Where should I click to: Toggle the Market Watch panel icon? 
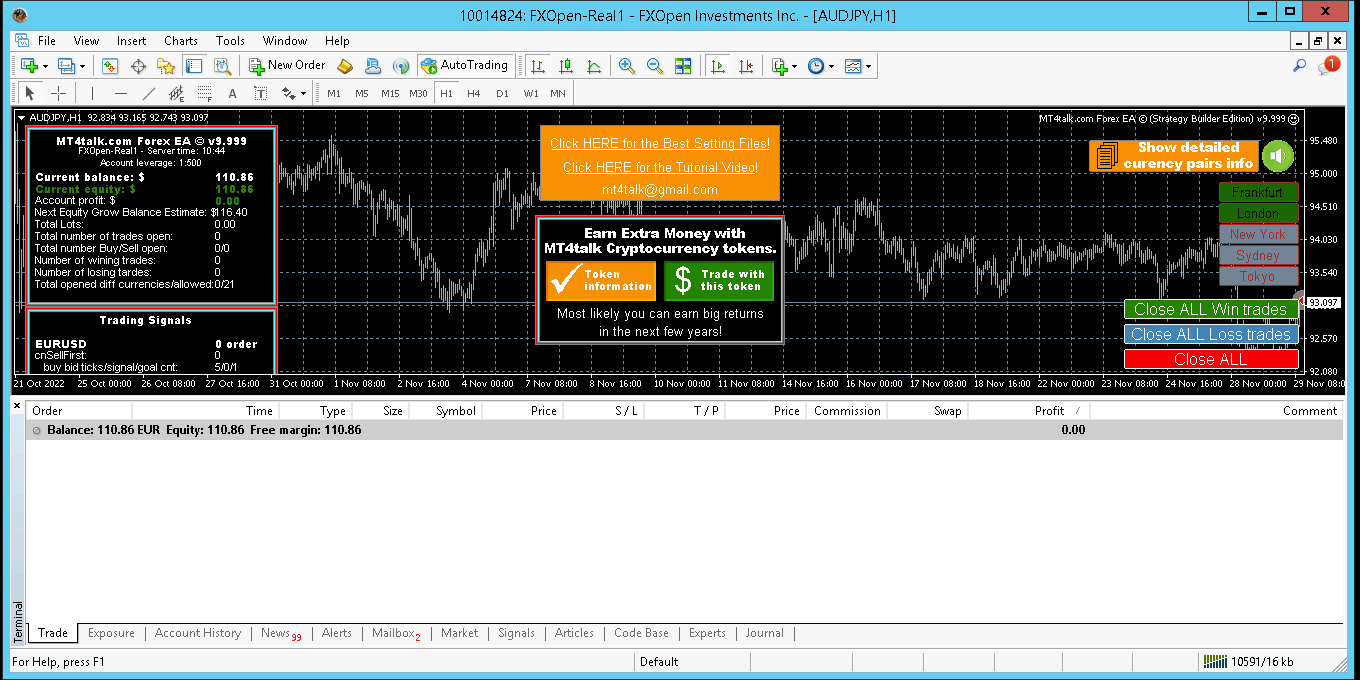coord(110,66)
